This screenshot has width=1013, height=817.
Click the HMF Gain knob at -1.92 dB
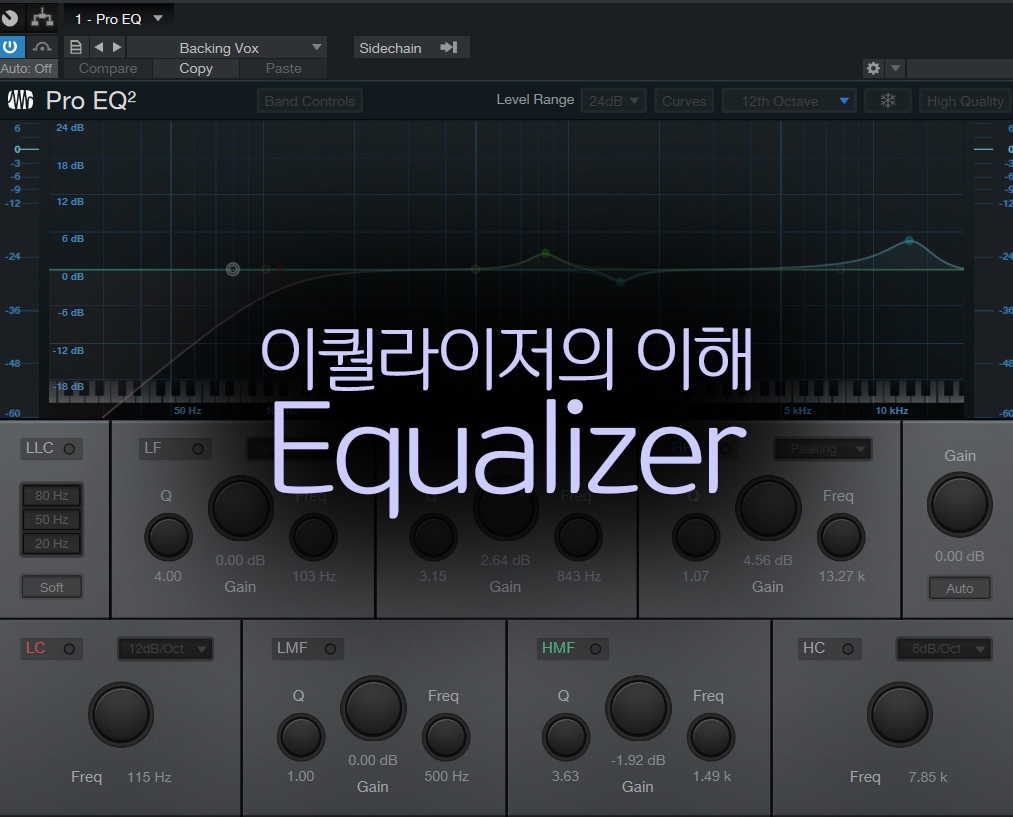(638, 708)
